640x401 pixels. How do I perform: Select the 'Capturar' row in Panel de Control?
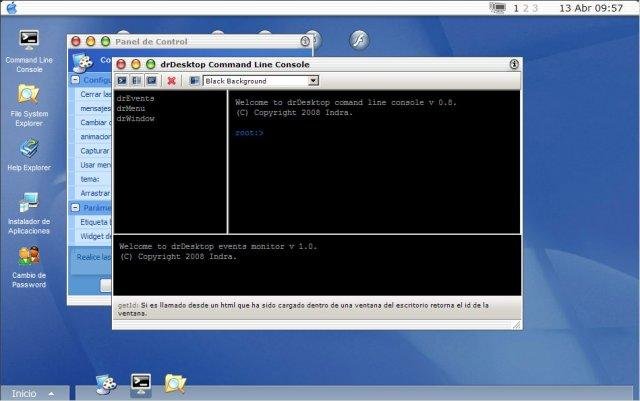93,151
